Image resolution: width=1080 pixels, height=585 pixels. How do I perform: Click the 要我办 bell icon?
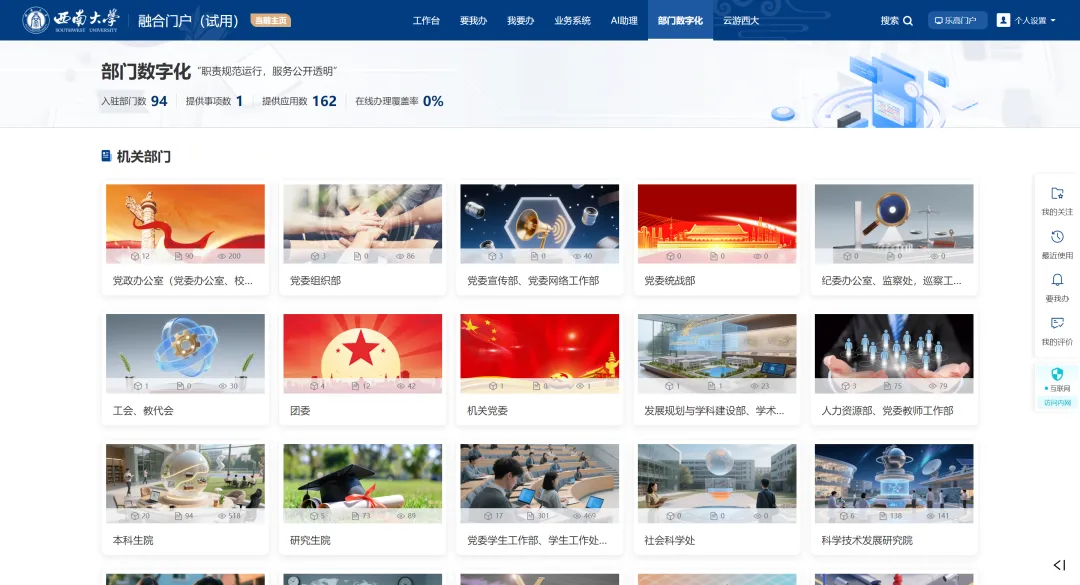(x=1057, y=281)
